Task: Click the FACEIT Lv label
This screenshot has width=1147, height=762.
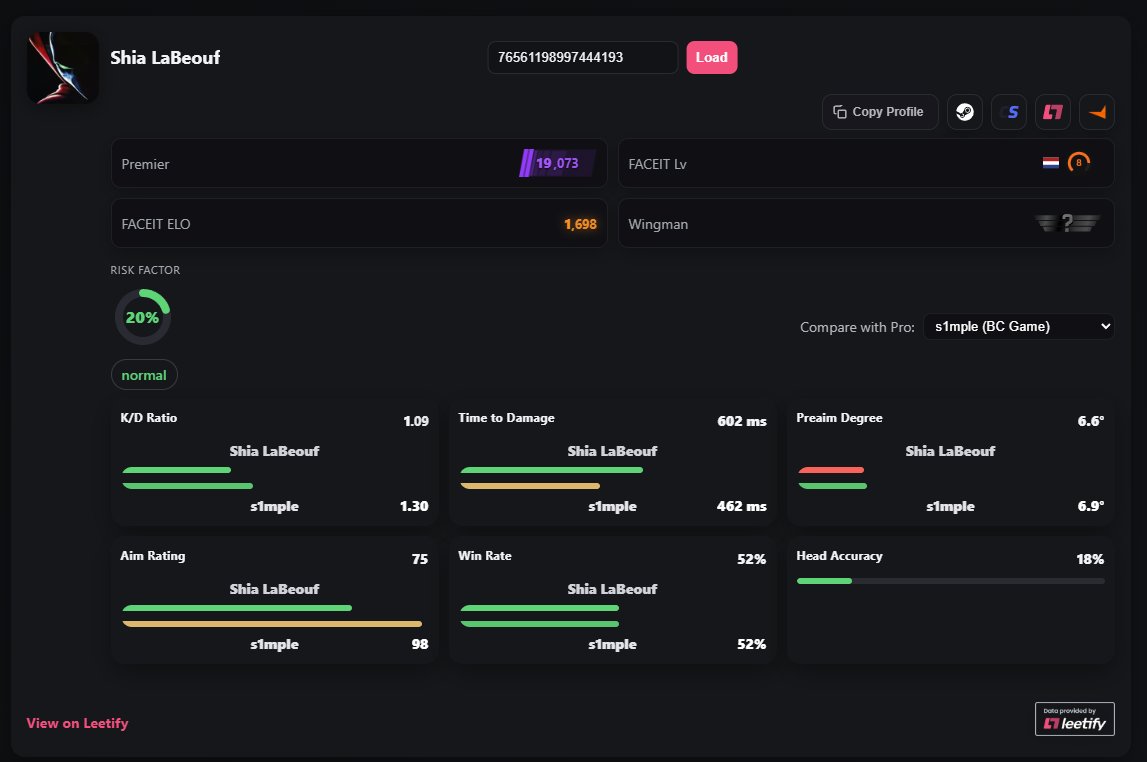Action: [x=657, y=165]
